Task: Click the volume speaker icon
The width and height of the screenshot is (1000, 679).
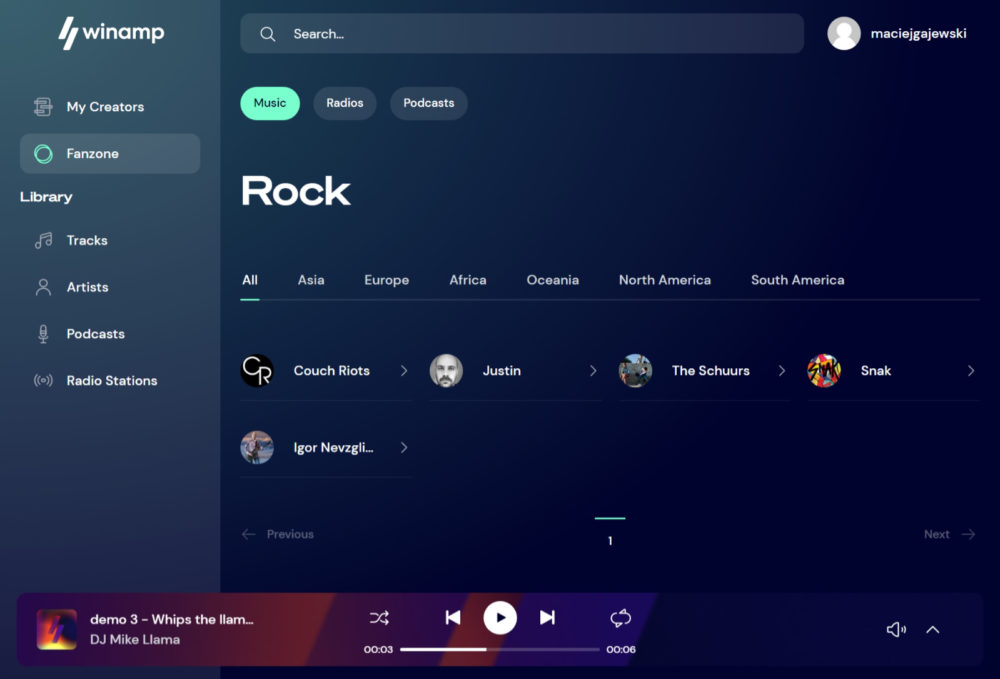Action: coord(896,630)
